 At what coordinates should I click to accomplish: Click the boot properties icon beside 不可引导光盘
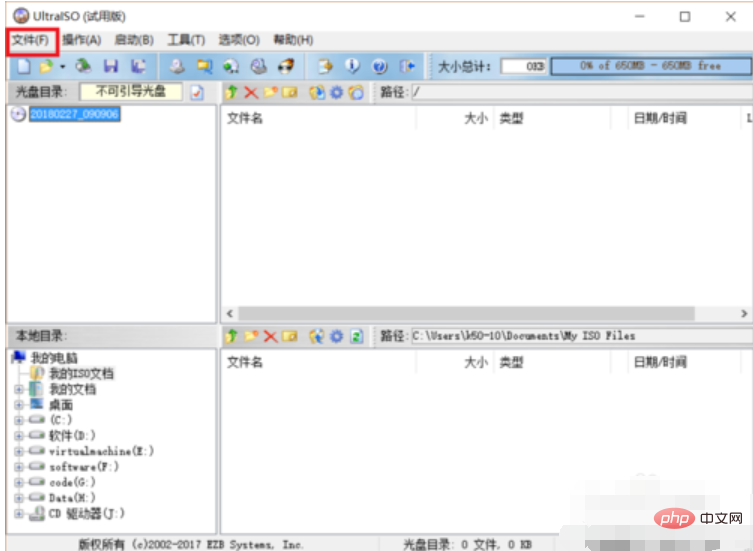click(x=197, y=92)
